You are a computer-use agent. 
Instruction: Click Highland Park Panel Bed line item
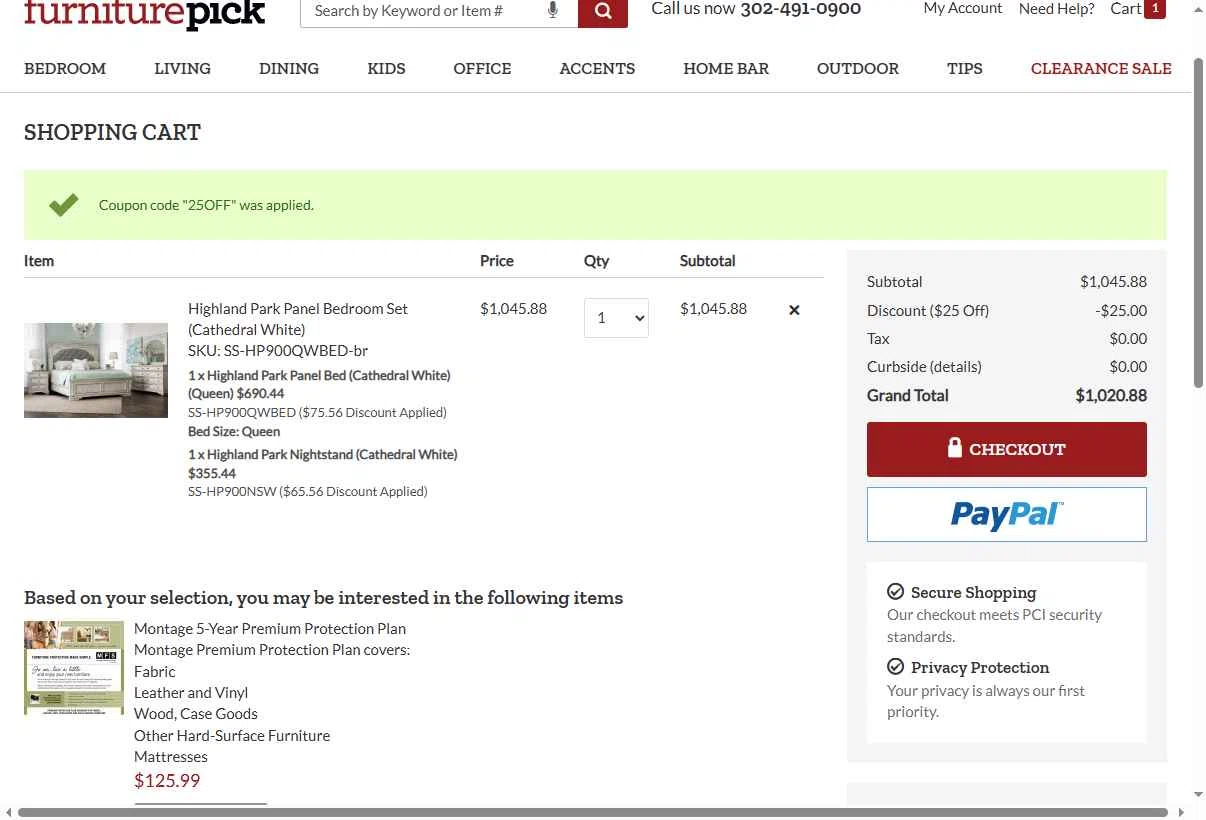[x=319, y=385]
